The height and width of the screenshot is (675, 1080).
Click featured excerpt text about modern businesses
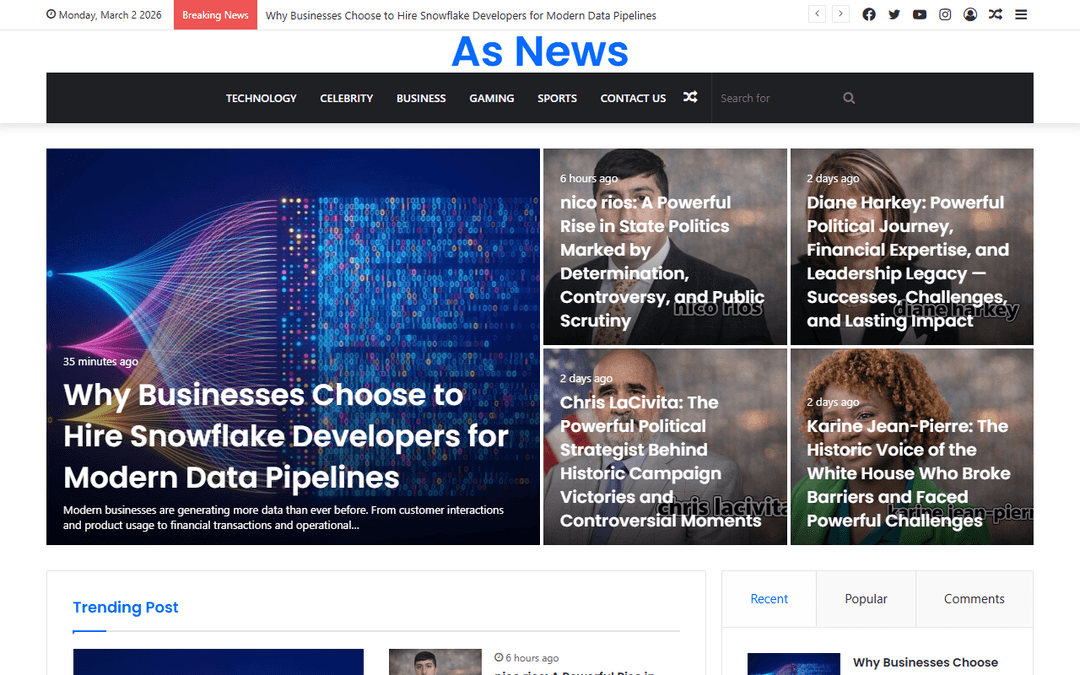click(283, 517)
